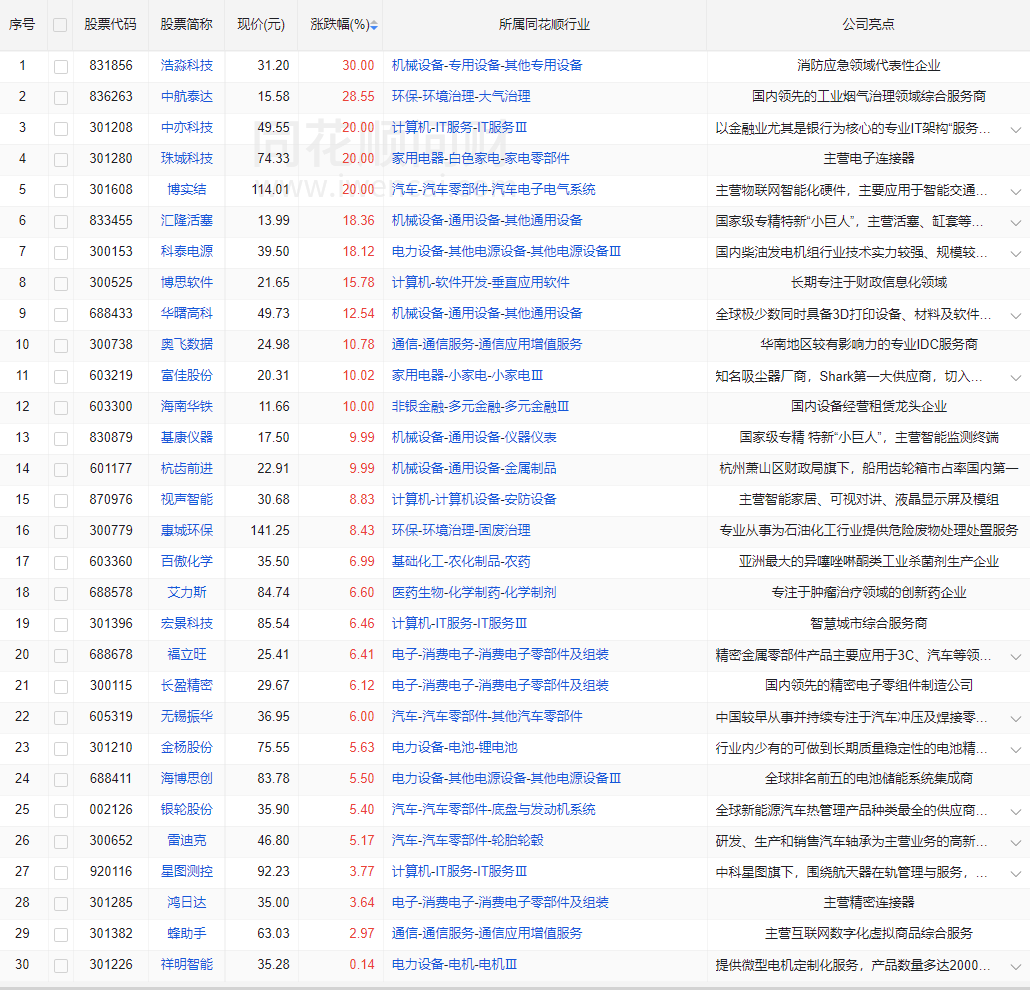The height and width of the screenshot is (990, 1033).
Task: Expand 富佳股份 company highlight chevron
Action: coord(1016,377)
